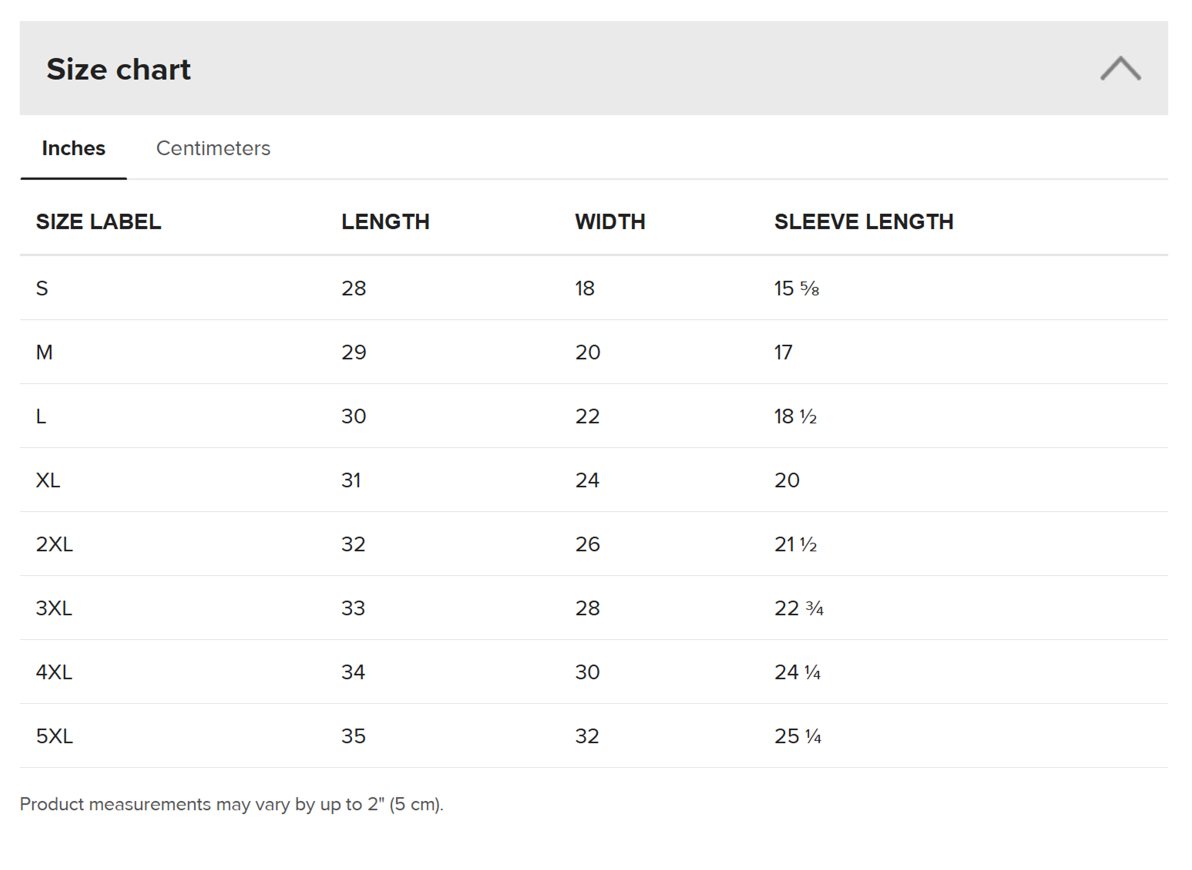Click the 22 ¾ sleeve length value
This screenshot has width=1192, height=870.
point(799,609)
